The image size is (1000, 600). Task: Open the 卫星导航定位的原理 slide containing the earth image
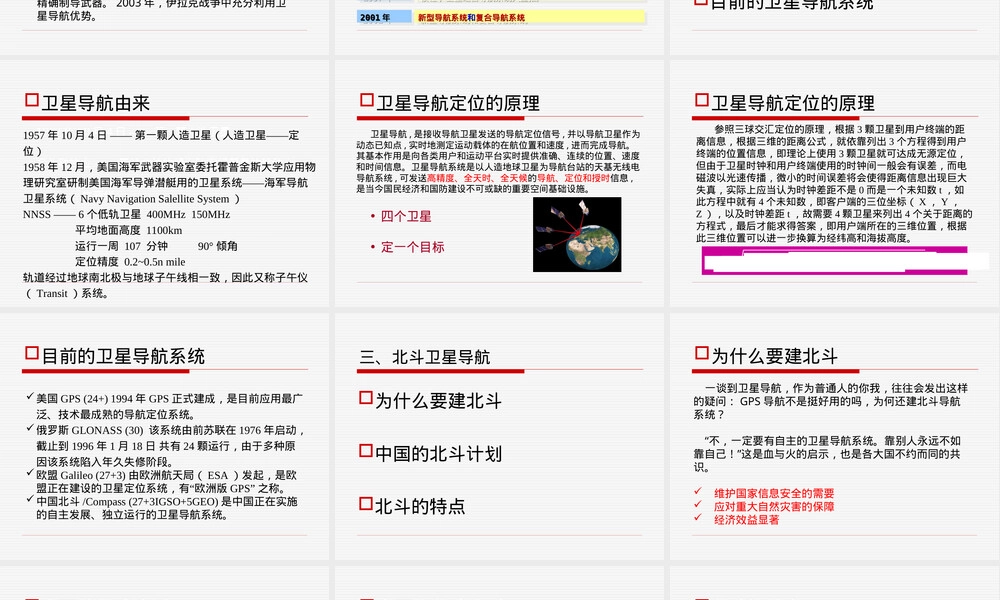[x=499, y=184]
